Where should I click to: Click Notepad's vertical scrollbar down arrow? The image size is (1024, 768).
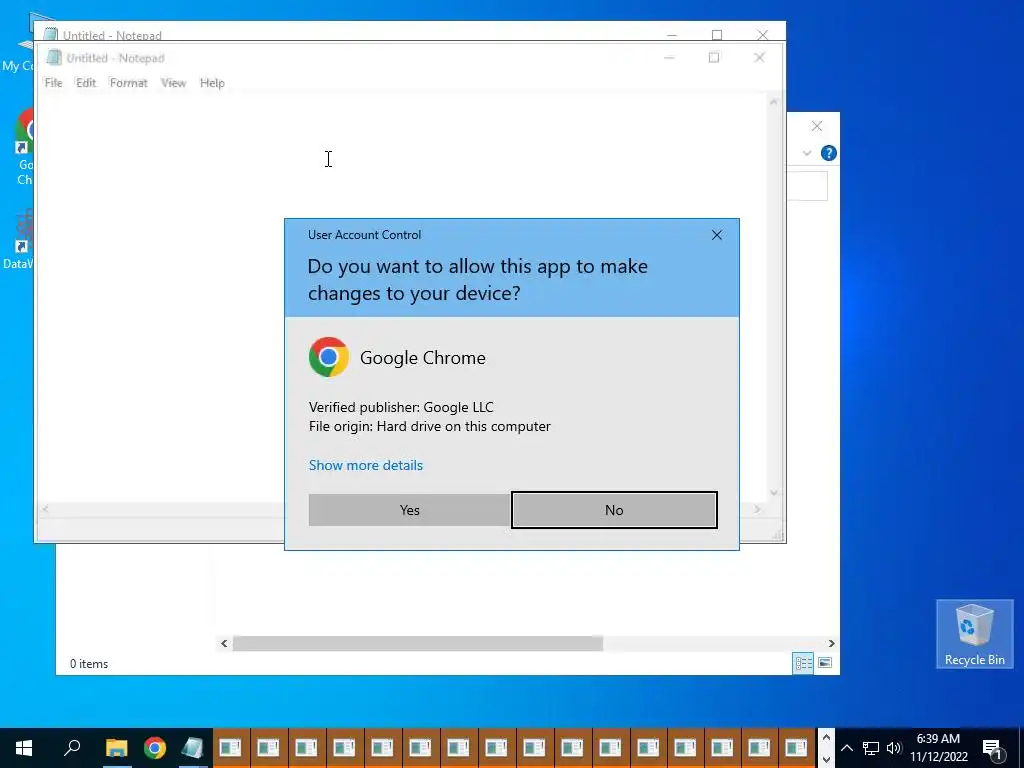pyautogui.click(x=774, y=492)
